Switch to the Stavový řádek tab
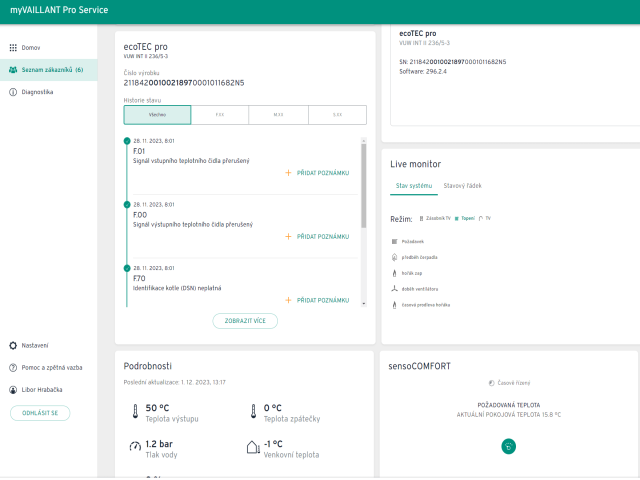The width and height of the screenshot is (640, 480). 462,186
